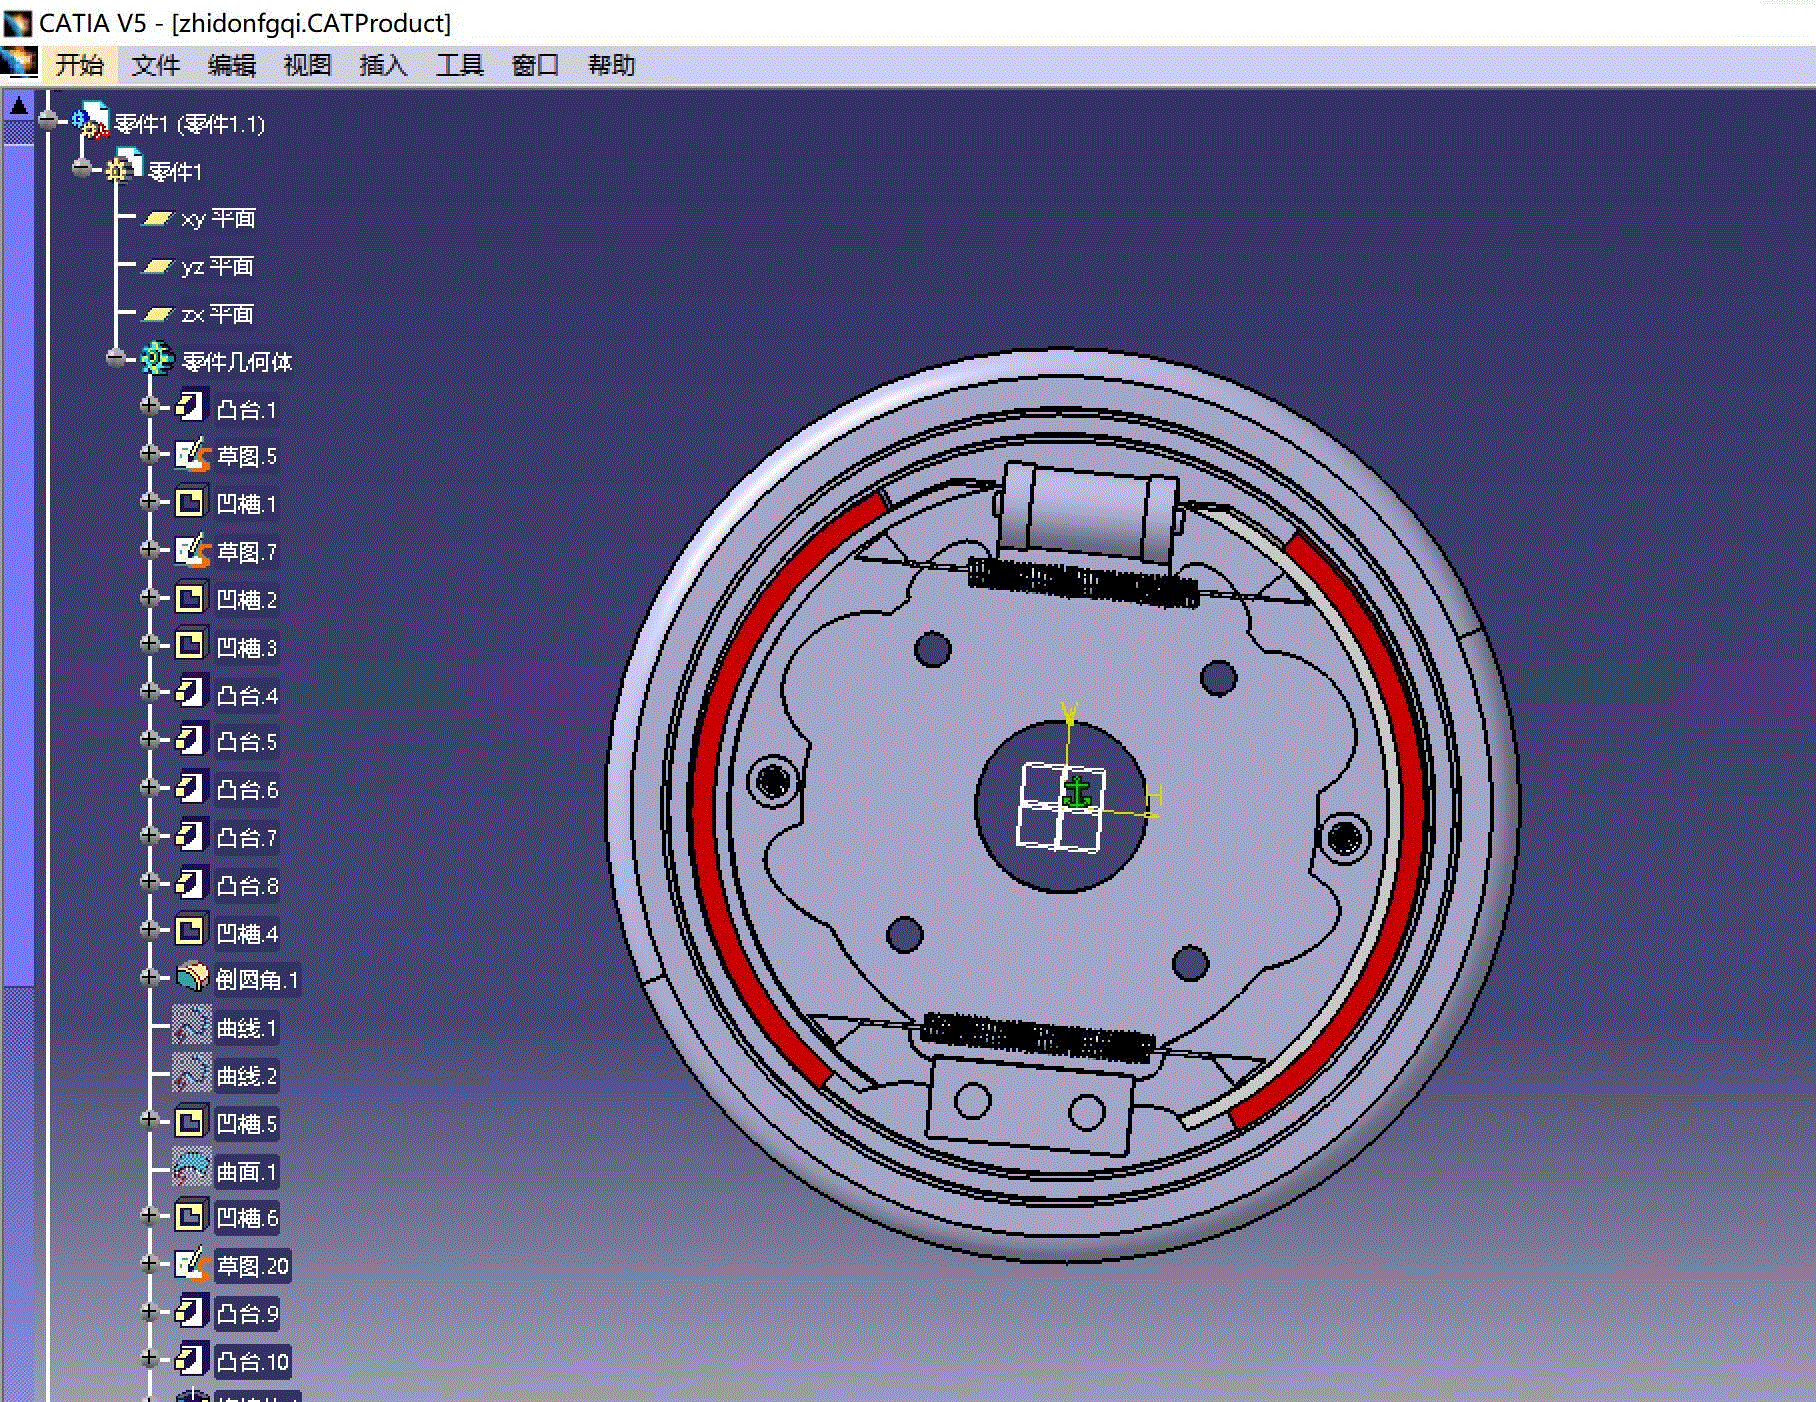Open the 编辑 menu

232,65
